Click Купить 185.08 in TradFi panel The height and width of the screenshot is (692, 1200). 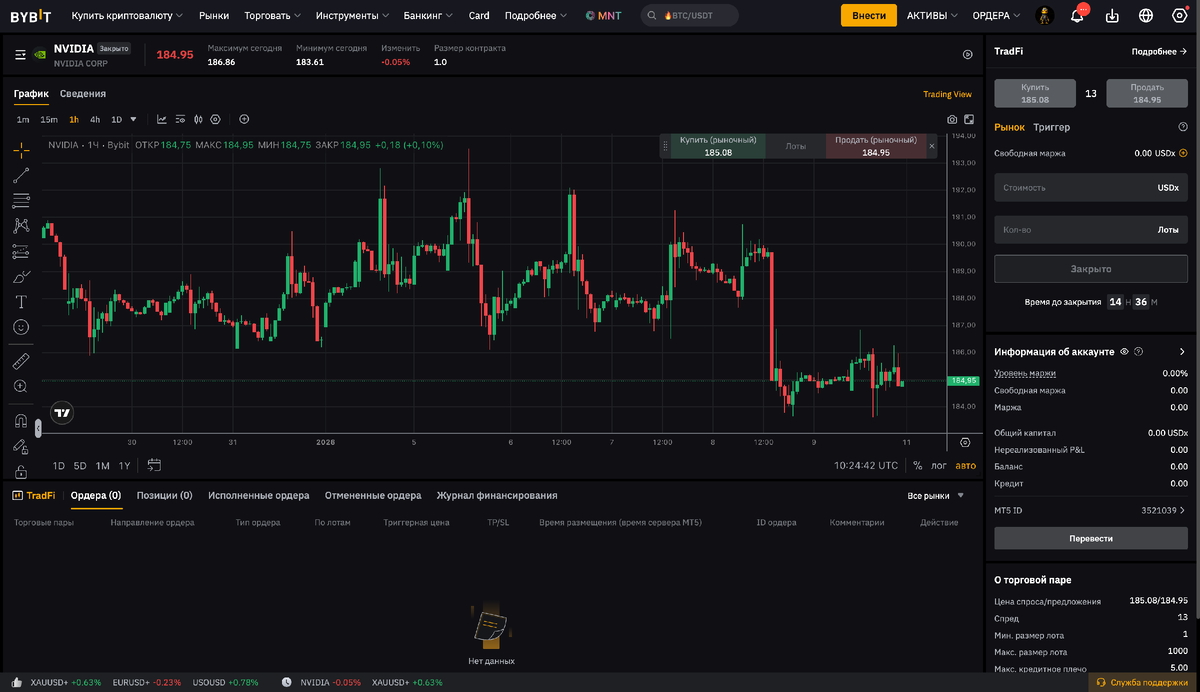pos(1035,94)
